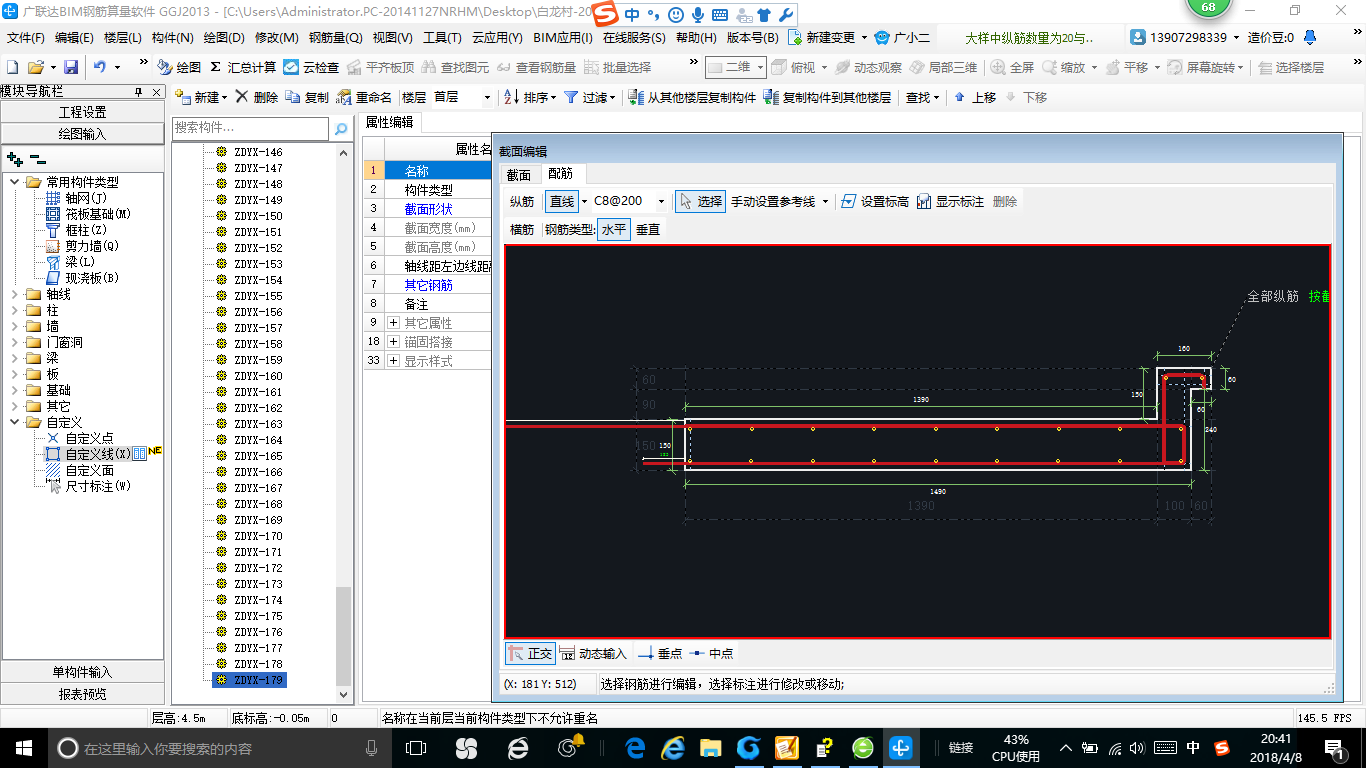Click 重命名 rename icon
The image size is (1366, 768).
364,97
